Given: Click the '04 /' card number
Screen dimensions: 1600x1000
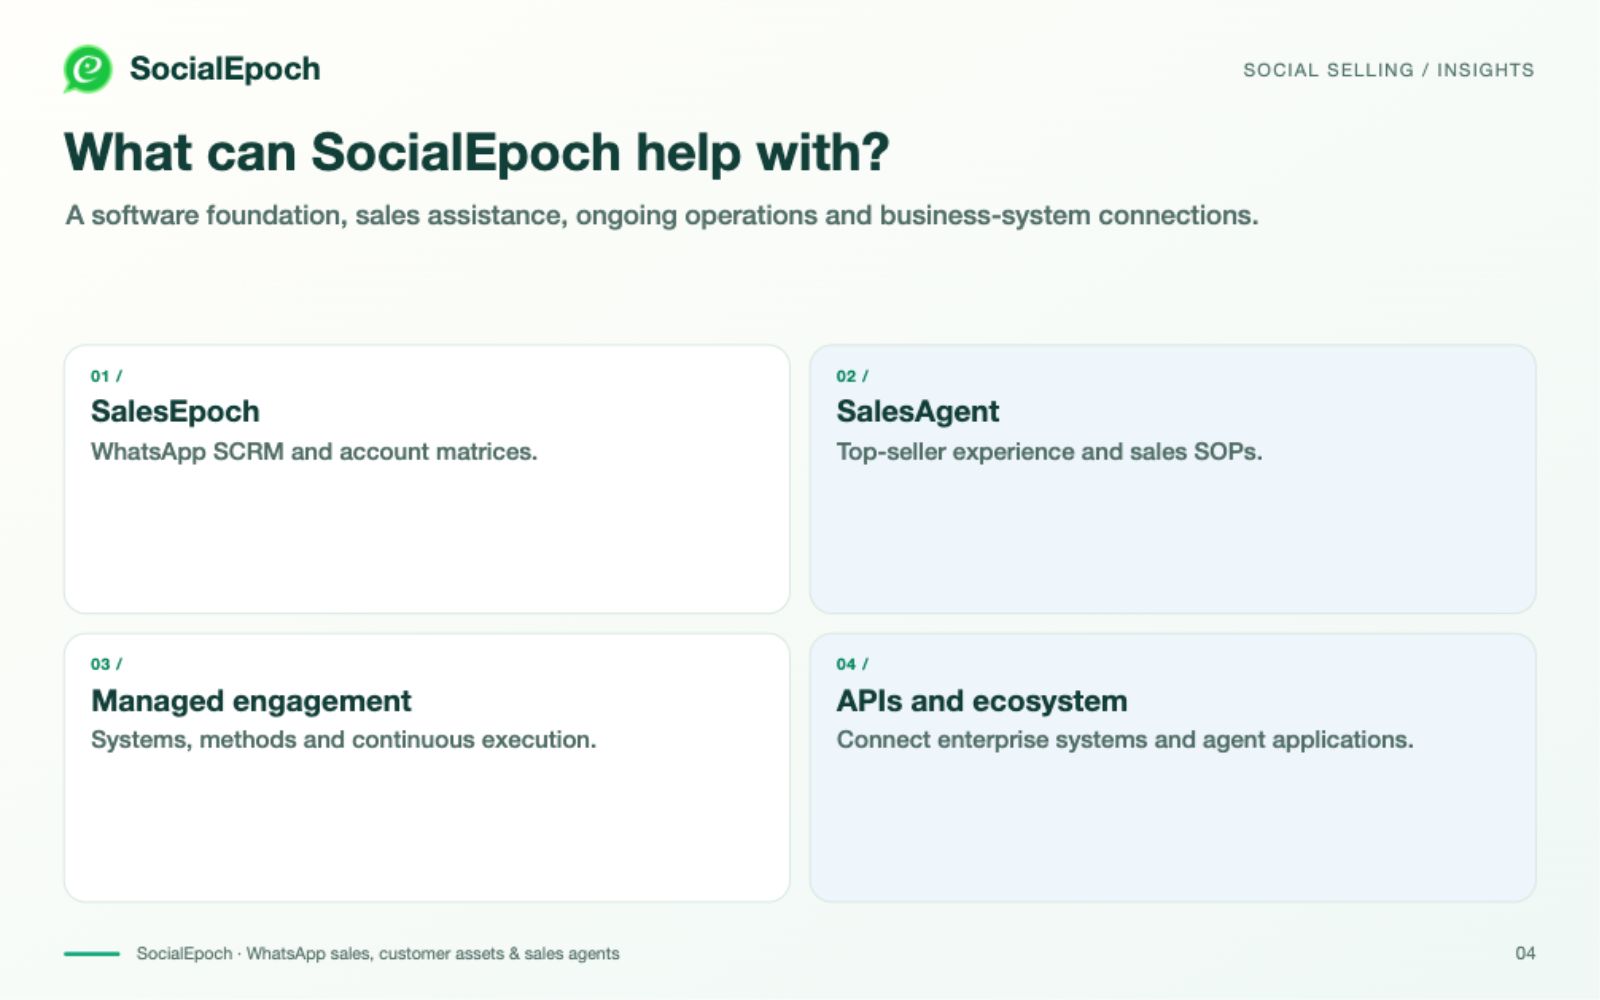Looking at the screenshot, I should click(x=852, y=664).
